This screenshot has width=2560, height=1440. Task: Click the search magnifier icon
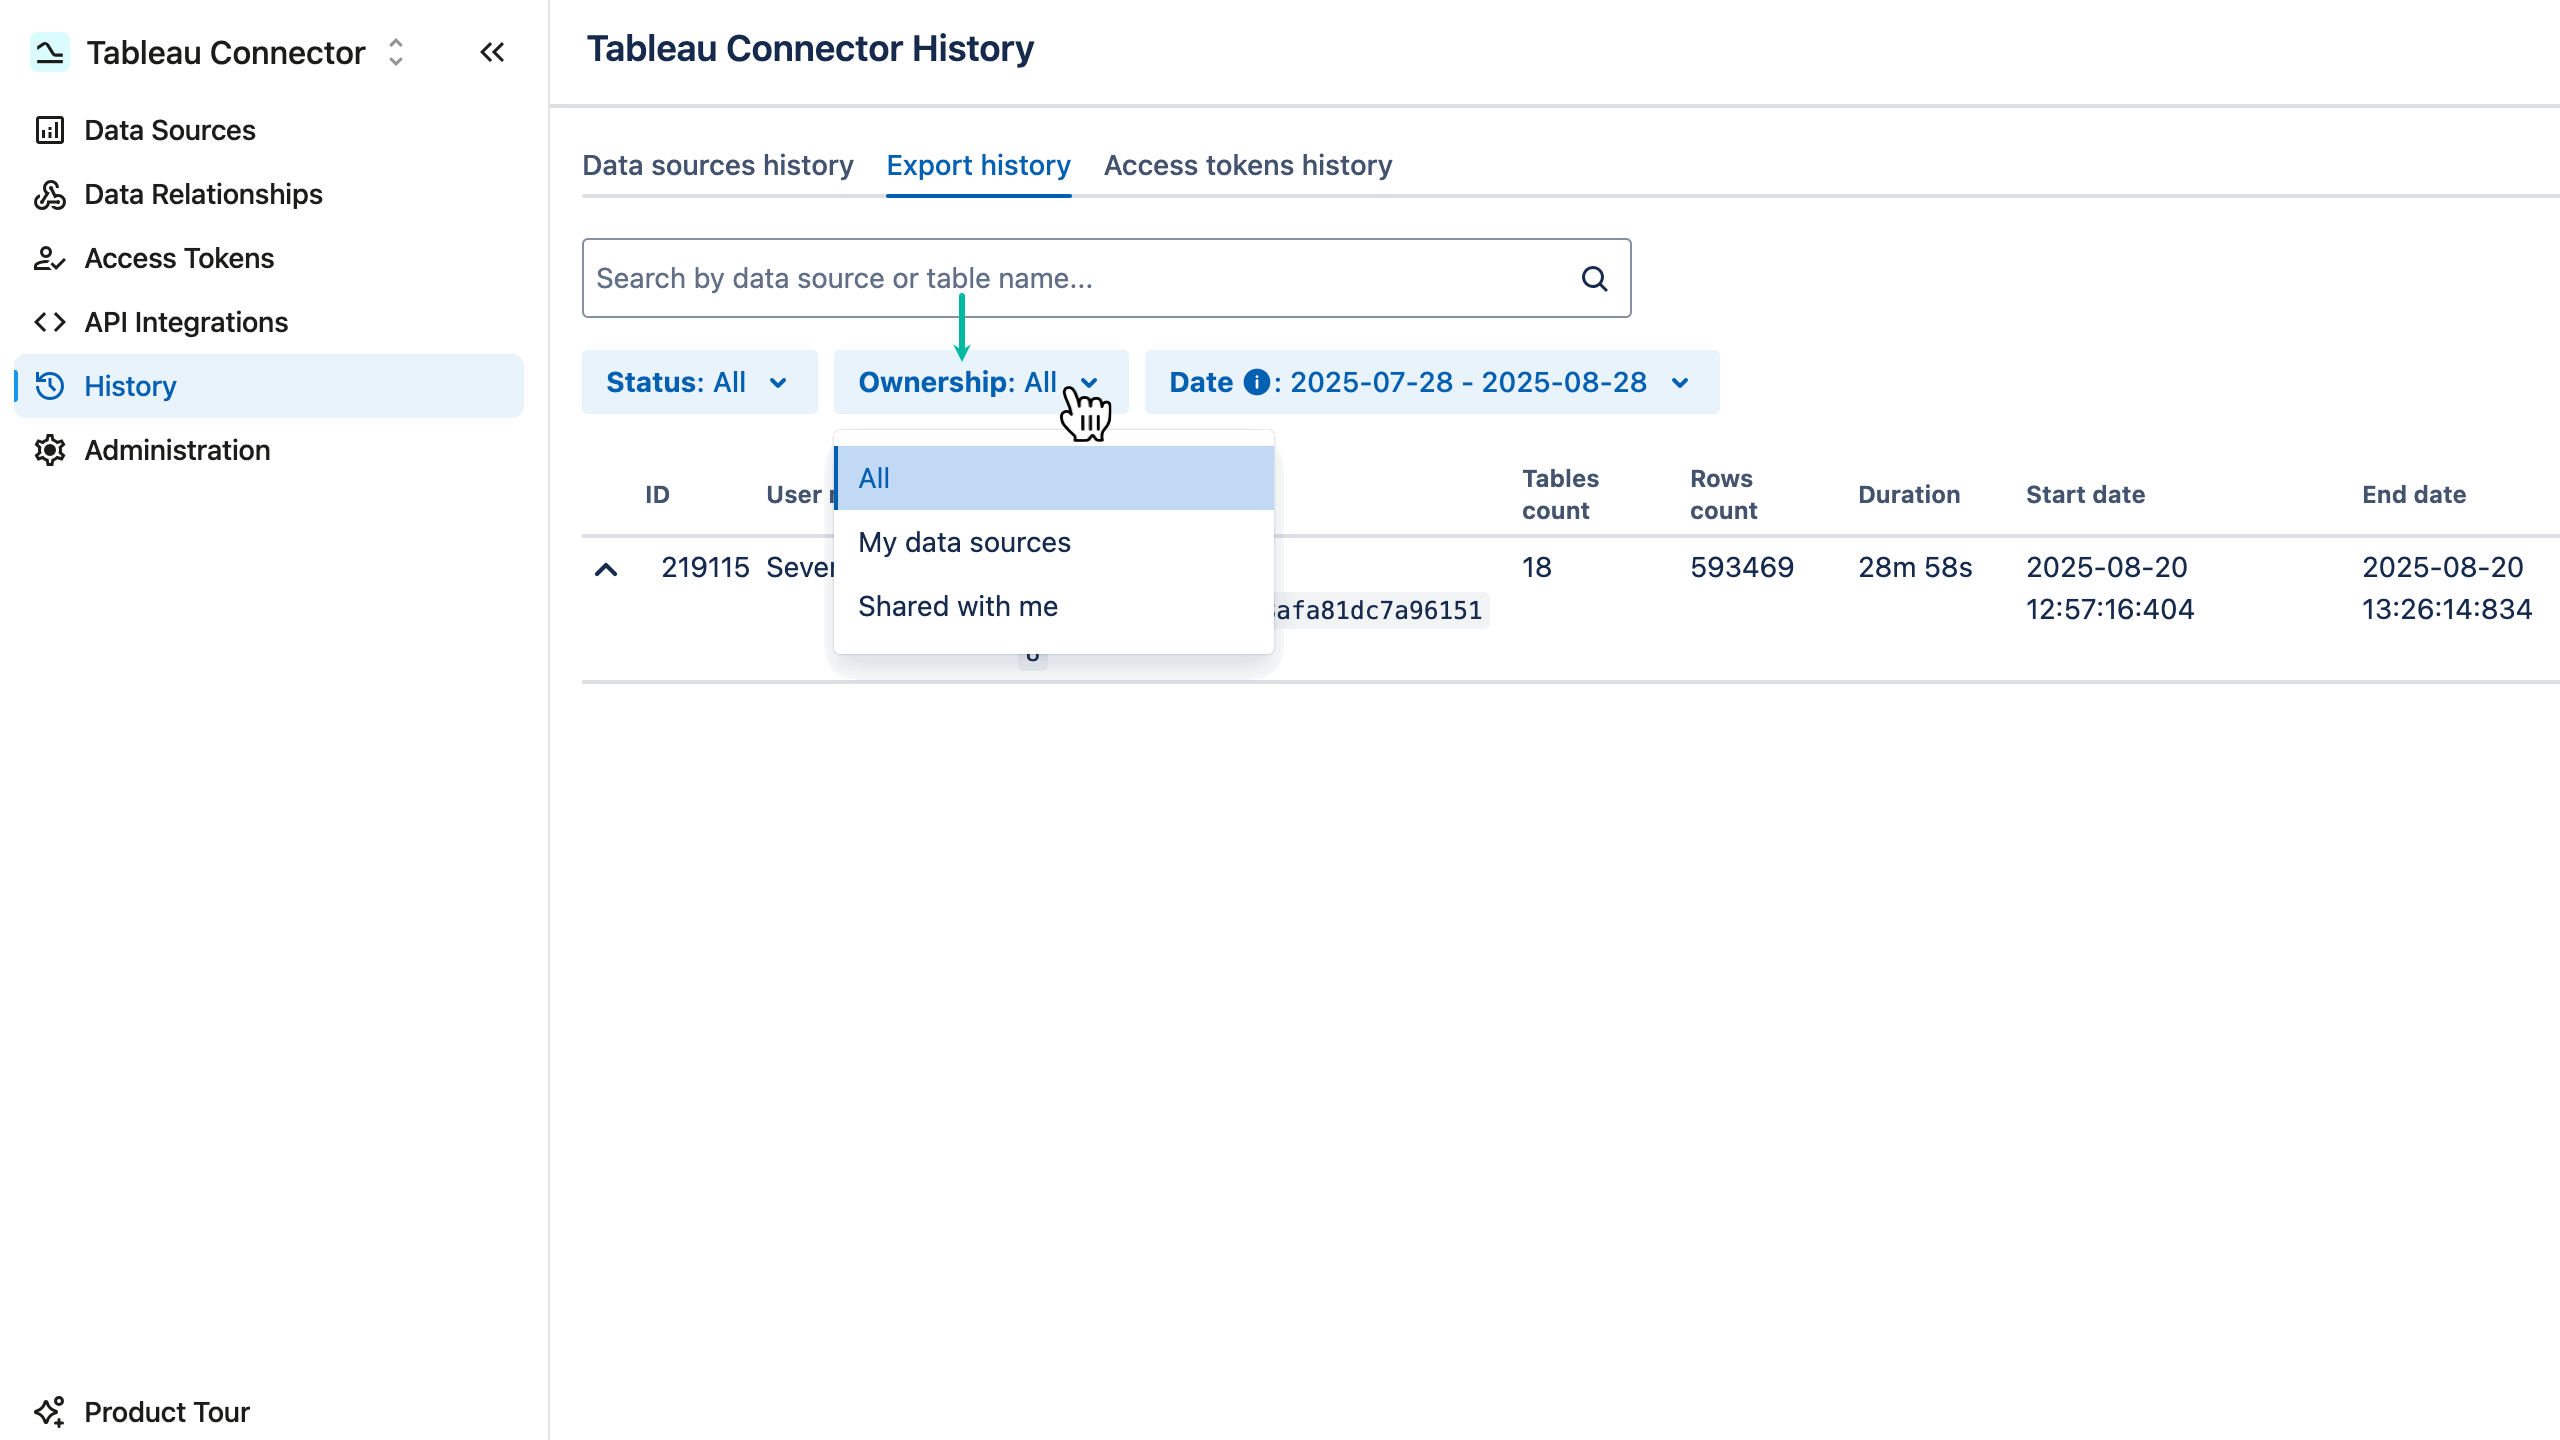click(x=1595, y=278)
